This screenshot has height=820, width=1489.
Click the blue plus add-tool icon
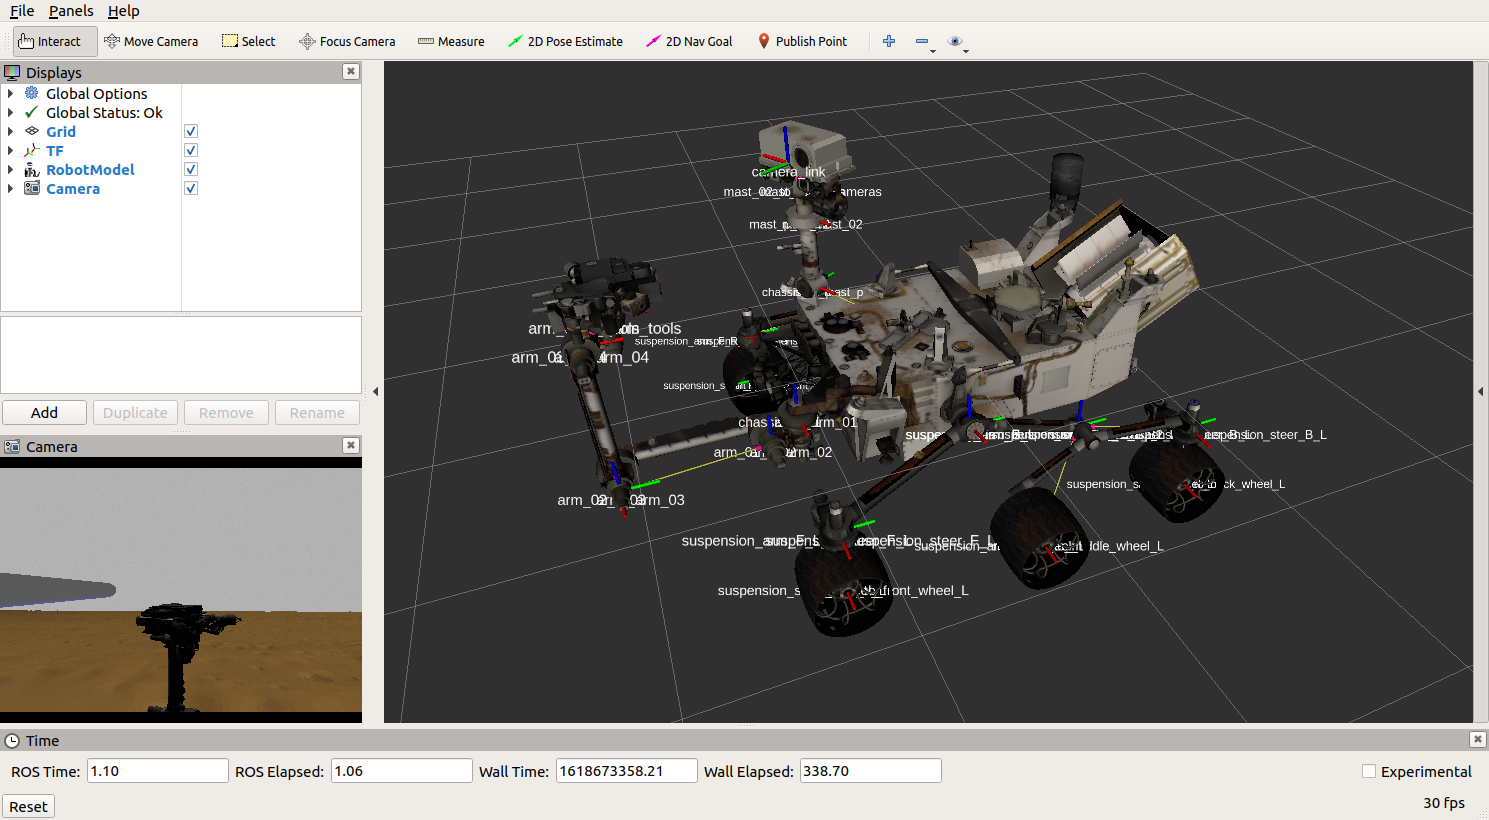[x=889, y=41]
